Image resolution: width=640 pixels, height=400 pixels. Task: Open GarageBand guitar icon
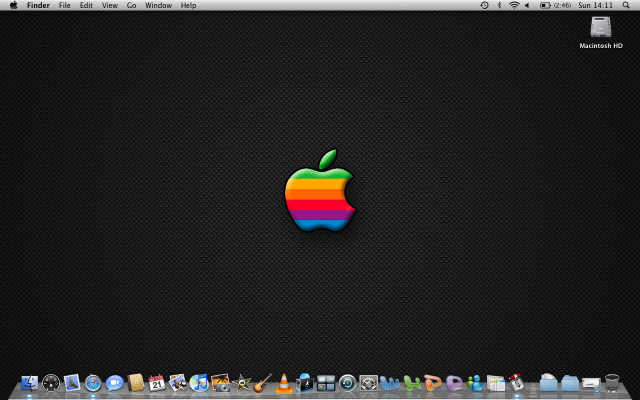pyautogui.click(x=262, y=383)
